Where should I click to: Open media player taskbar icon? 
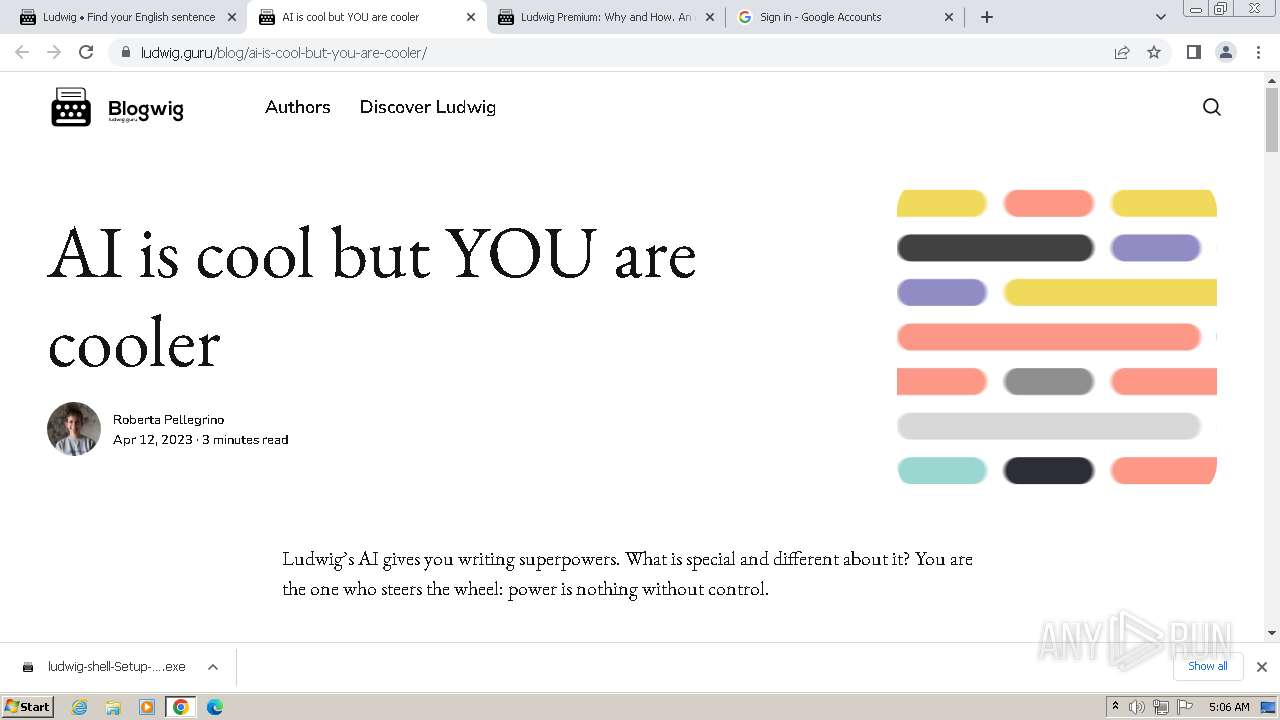[x=147, y=707]
